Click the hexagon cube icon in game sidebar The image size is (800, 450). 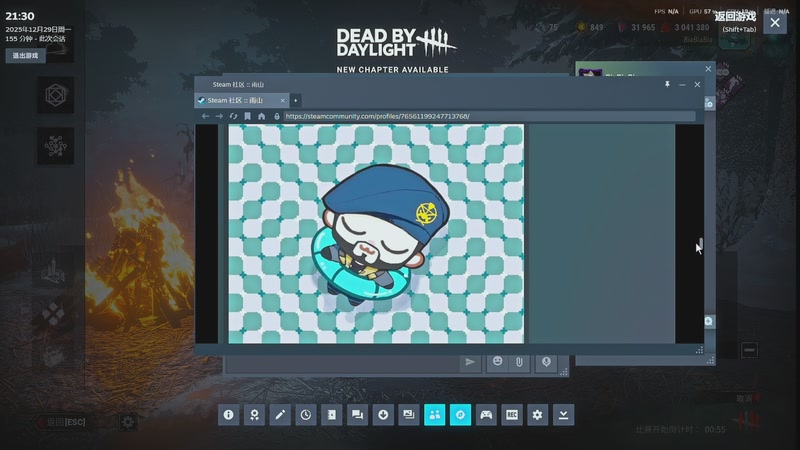click(56, 95)
